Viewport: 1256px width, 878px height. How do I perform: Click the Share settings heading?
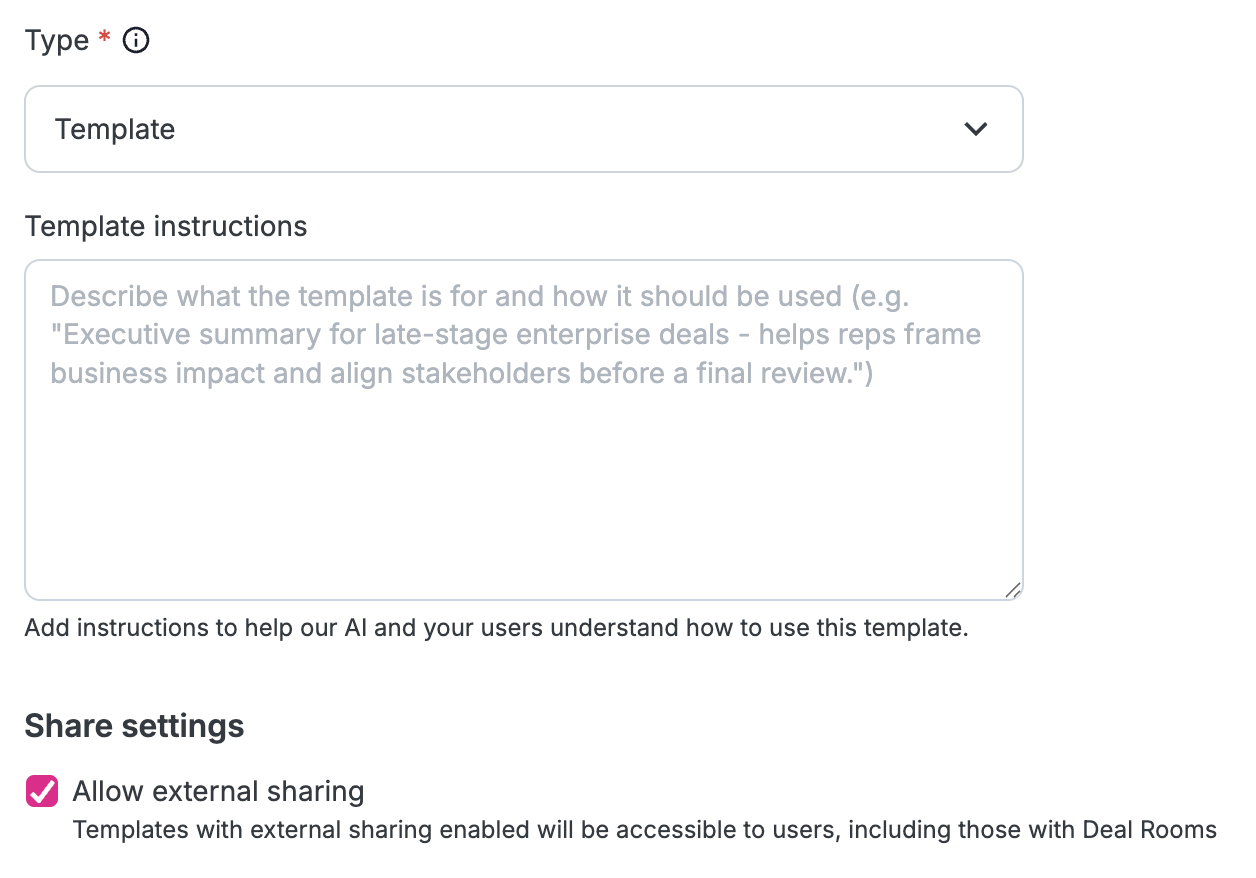pyautogui.click(x=134, y=726)
